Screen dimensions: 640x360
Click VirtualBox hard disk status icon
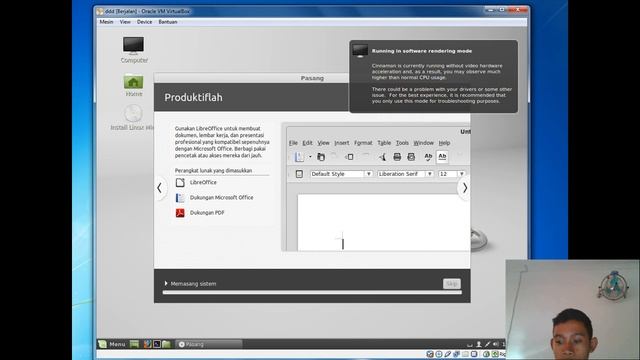click(x=430, y=354)
